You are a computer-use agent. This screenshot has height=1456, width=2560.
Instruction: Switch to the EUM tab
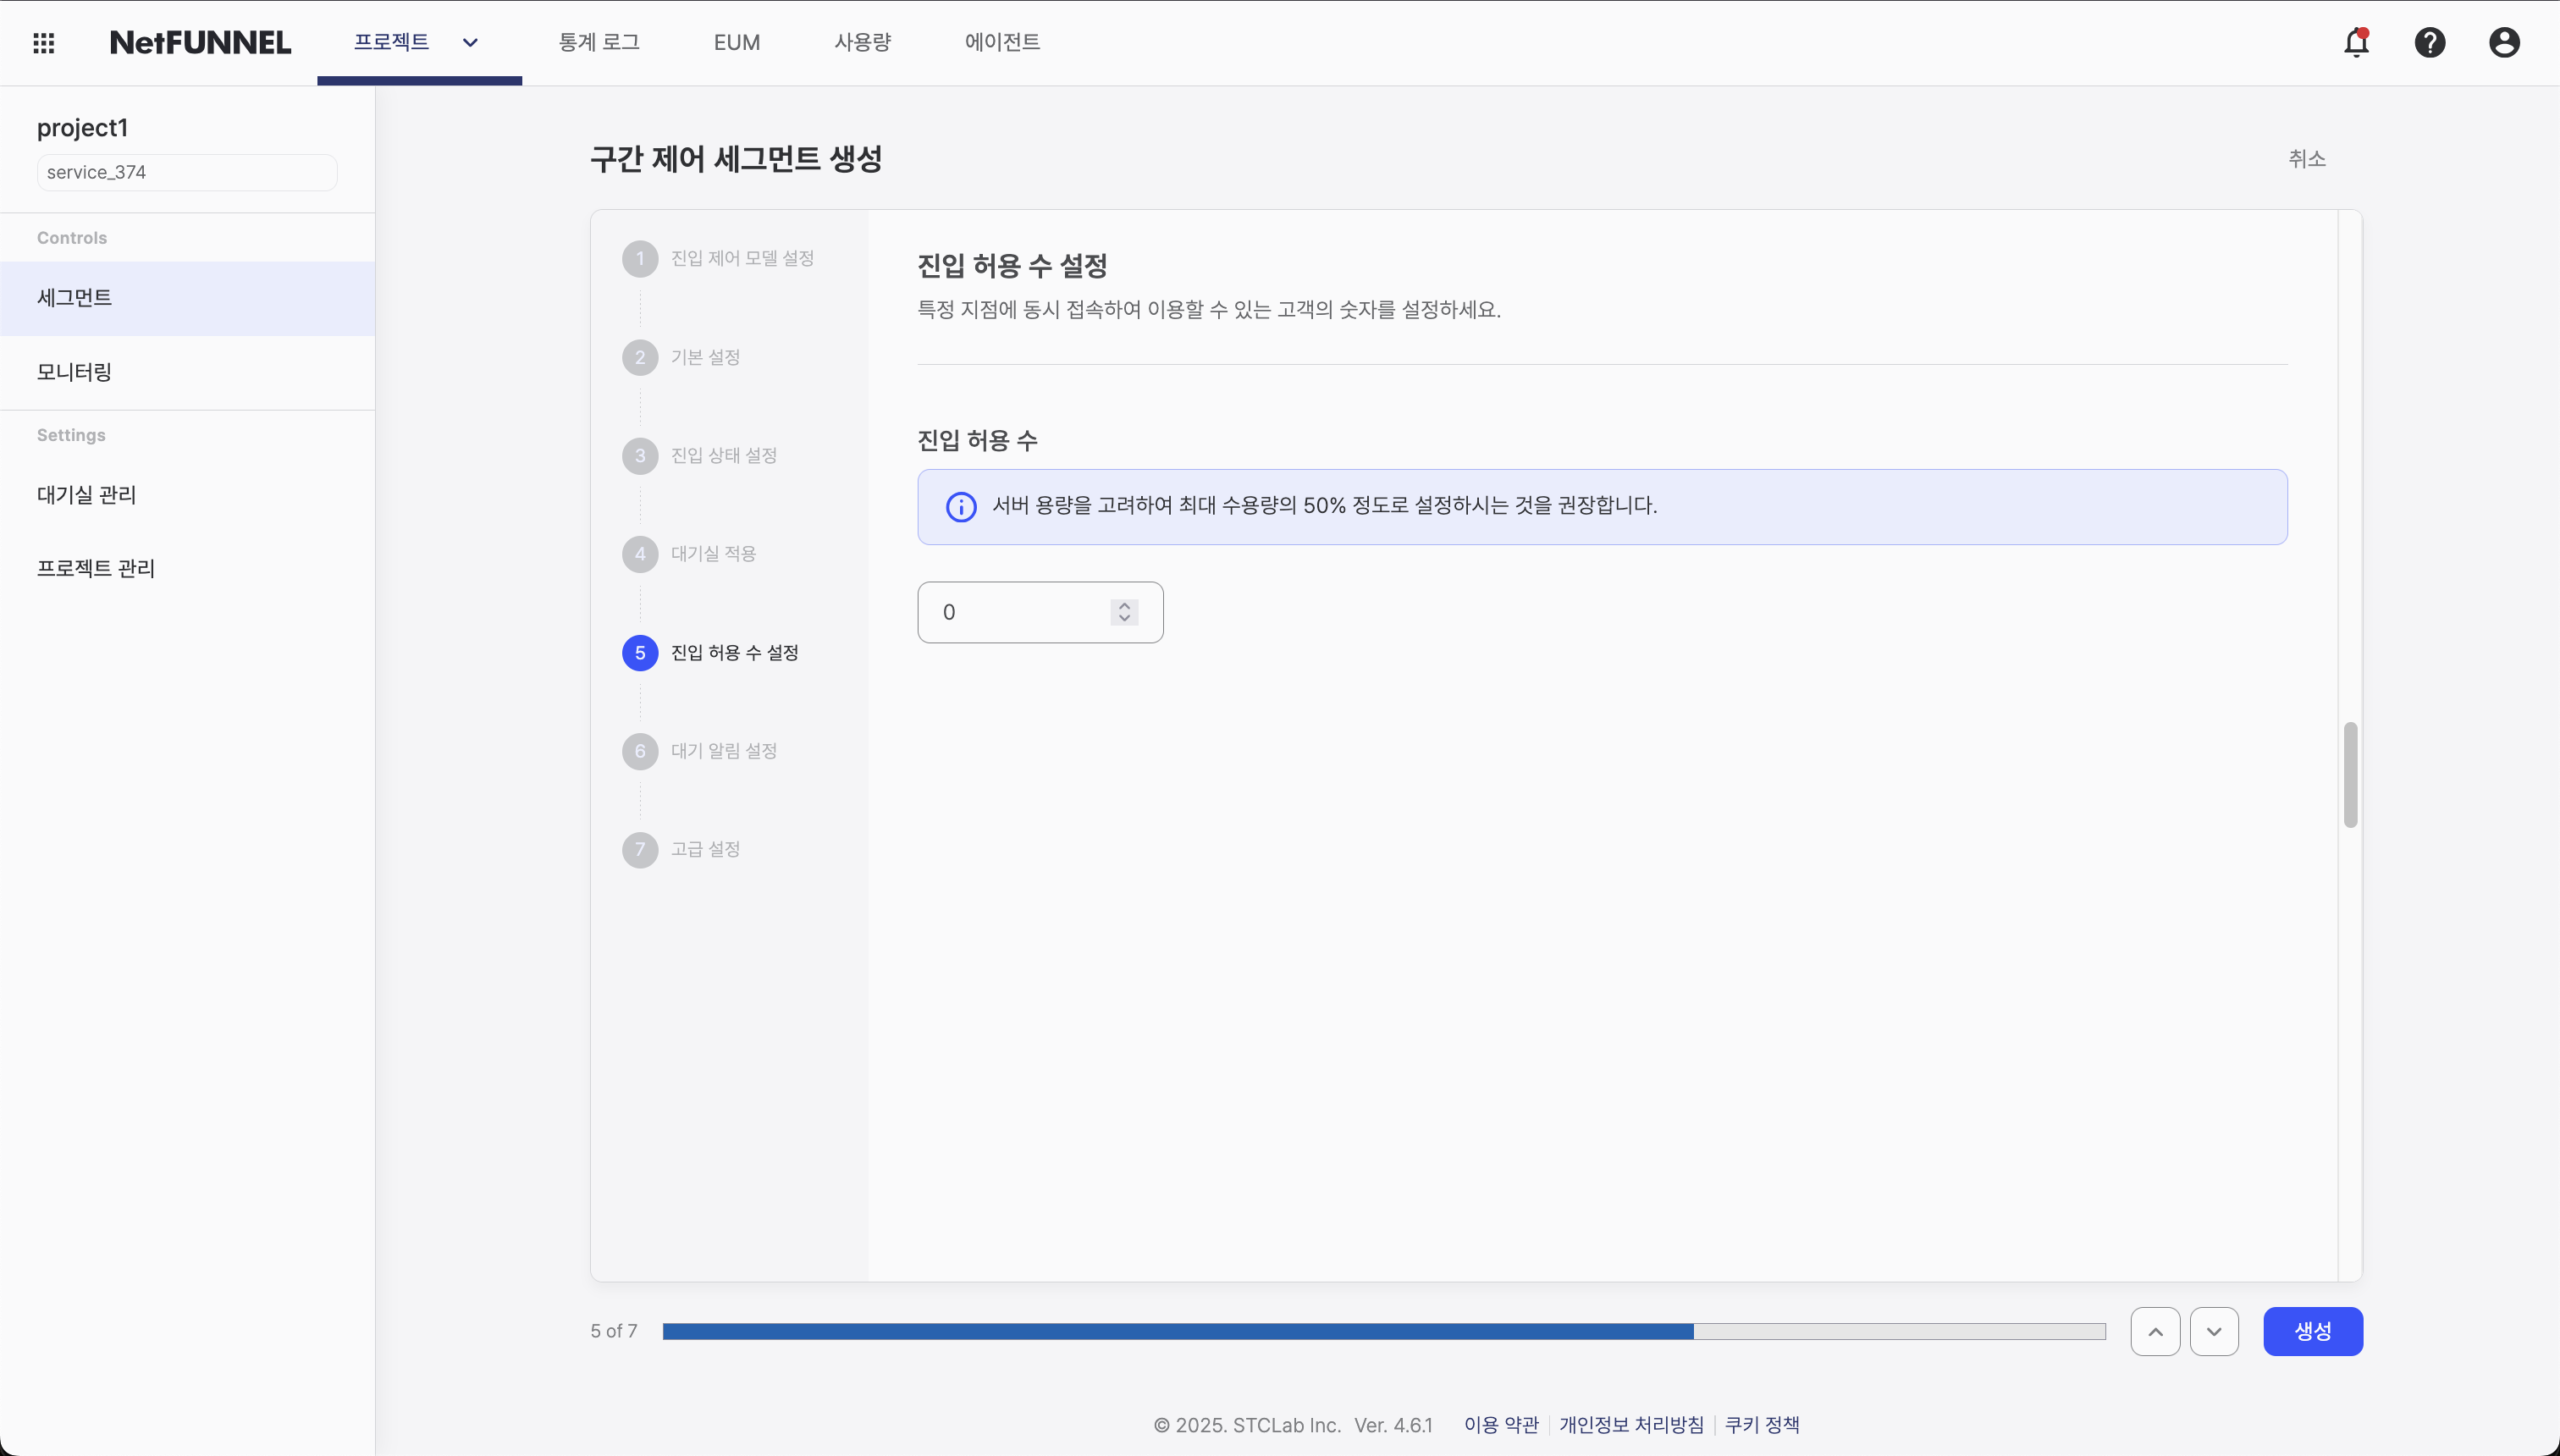click(736, 42)
